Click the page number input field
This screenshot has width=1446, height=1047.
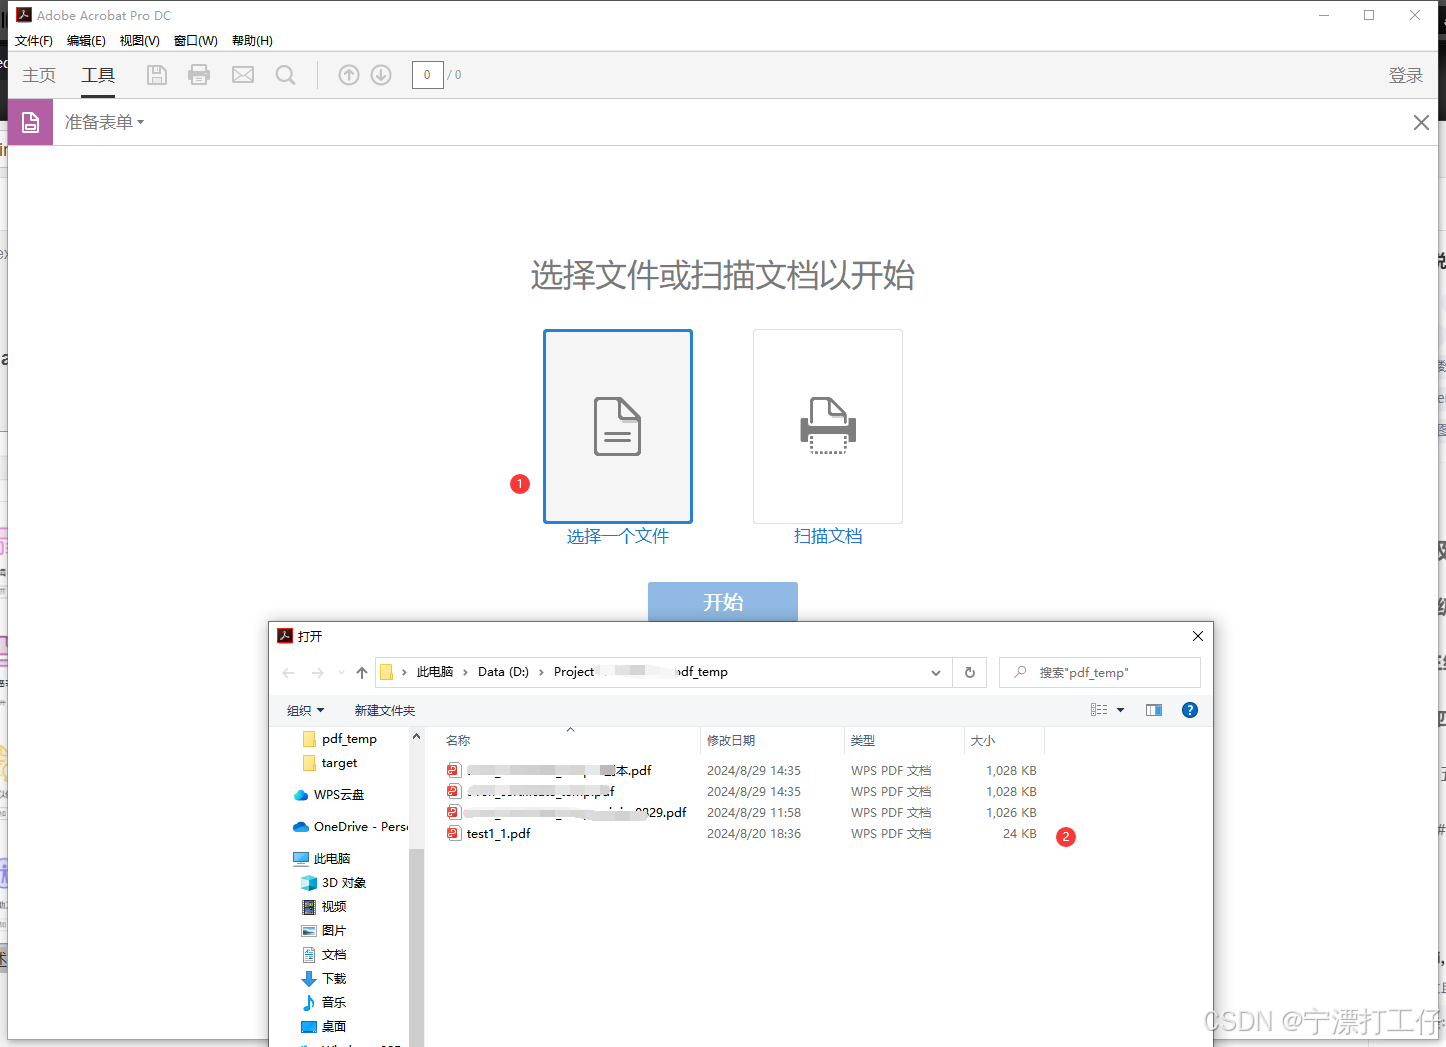(x=427, y=75)
